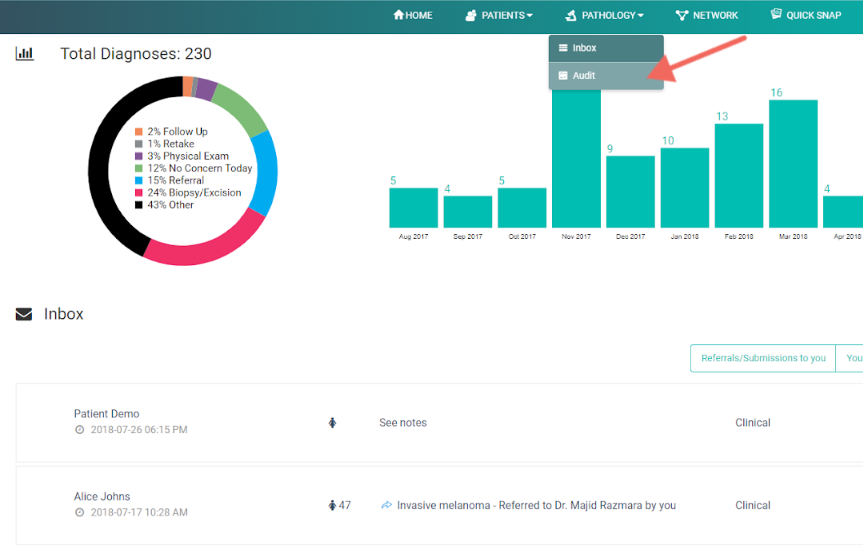Click the clock icon under Alice Johns
Viewport: 863px width, 547px height.
click(x=80, y=512)
